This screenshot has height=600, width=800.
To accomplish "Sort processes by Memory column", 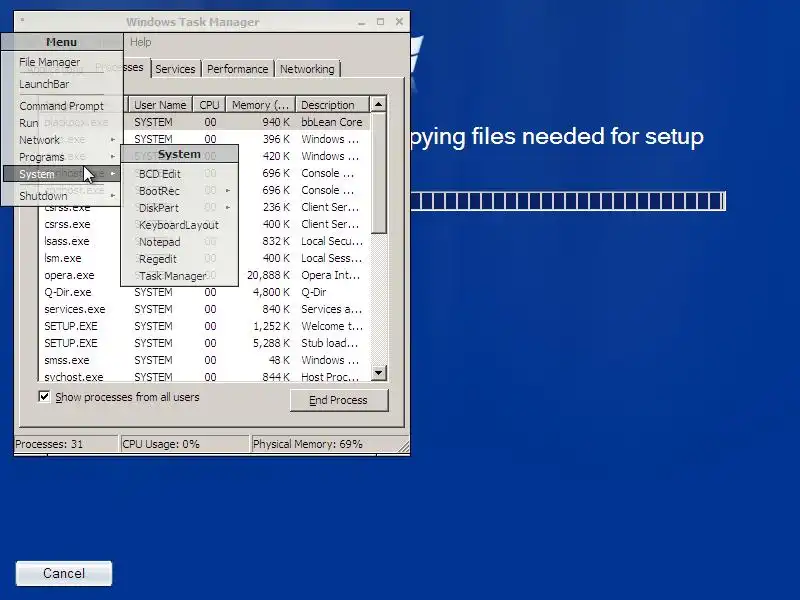I will tap(261, 105).
